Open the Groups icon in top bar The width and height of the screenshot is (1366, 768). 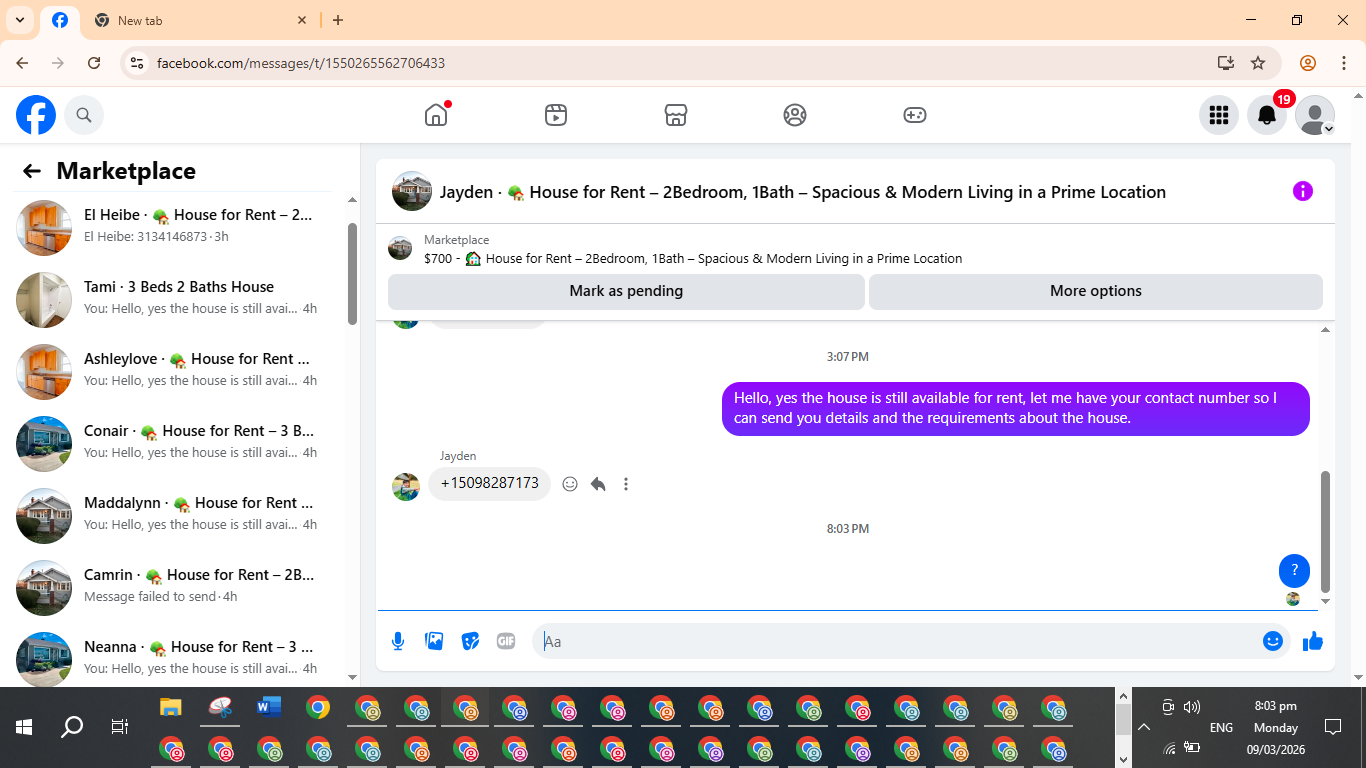coord(795,115)
